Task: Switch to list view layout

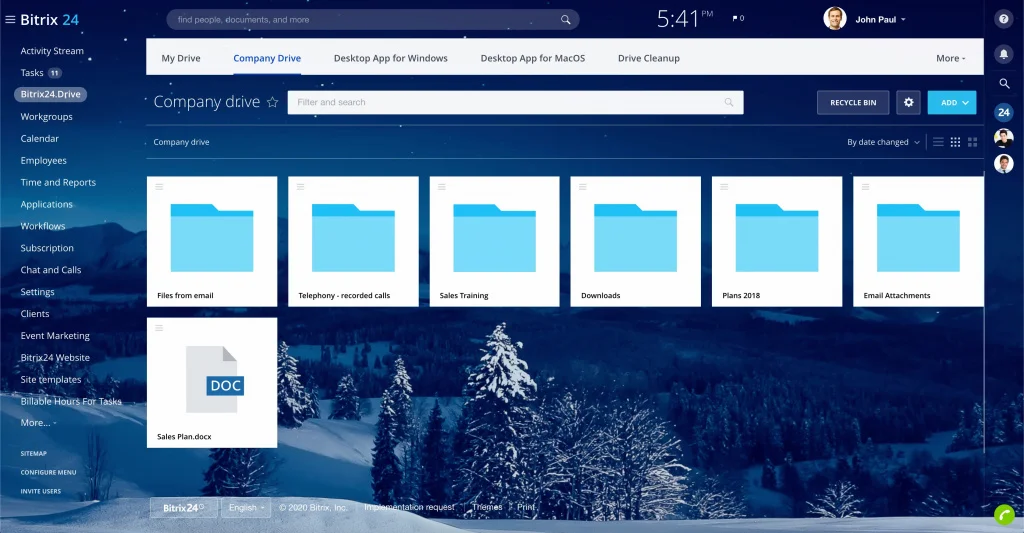Action: coord(938,142)
